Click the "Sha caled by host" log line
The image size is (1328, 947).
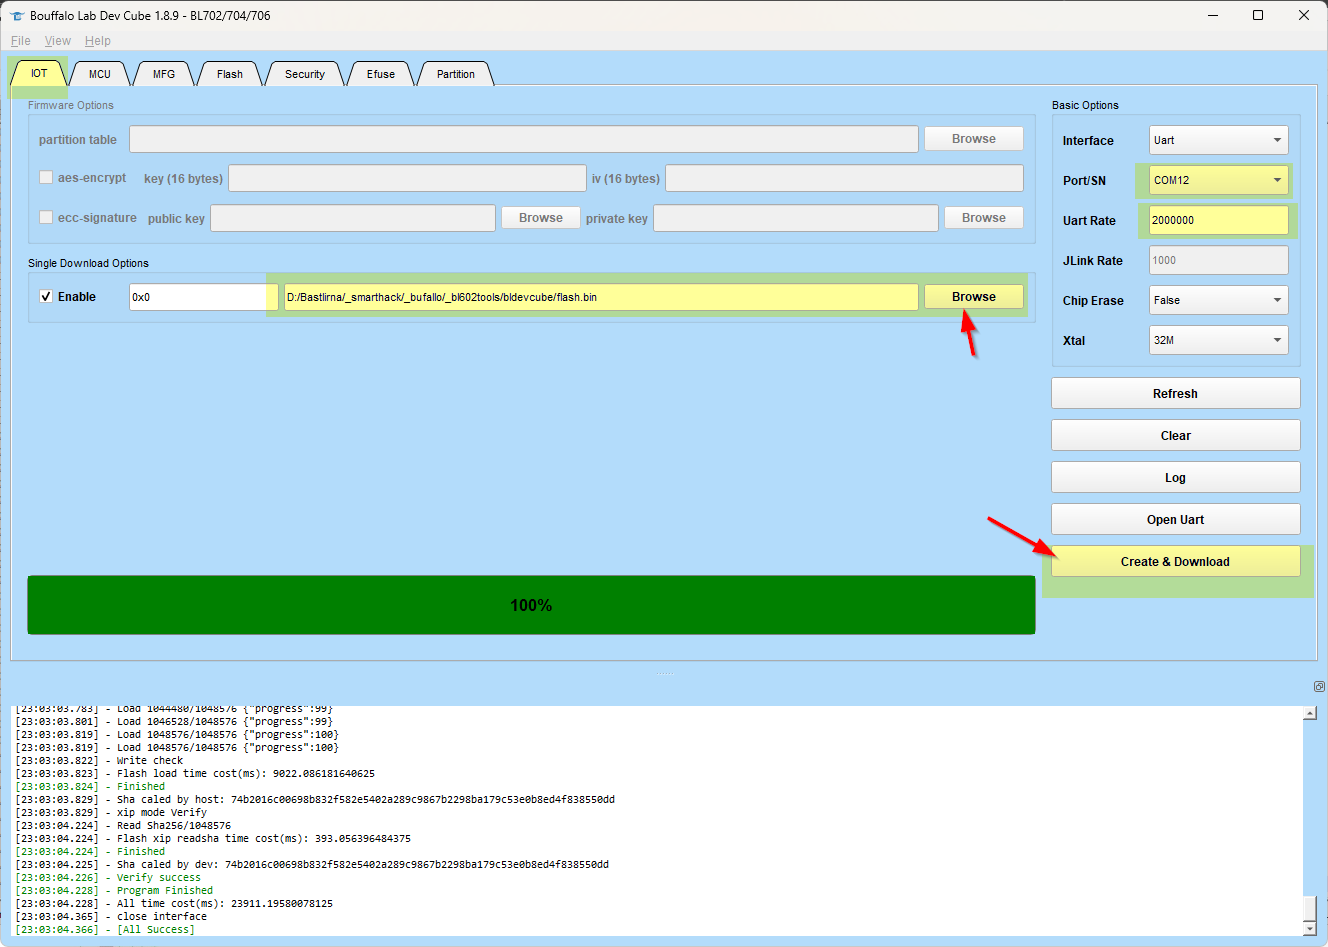[x=315, y=800]
